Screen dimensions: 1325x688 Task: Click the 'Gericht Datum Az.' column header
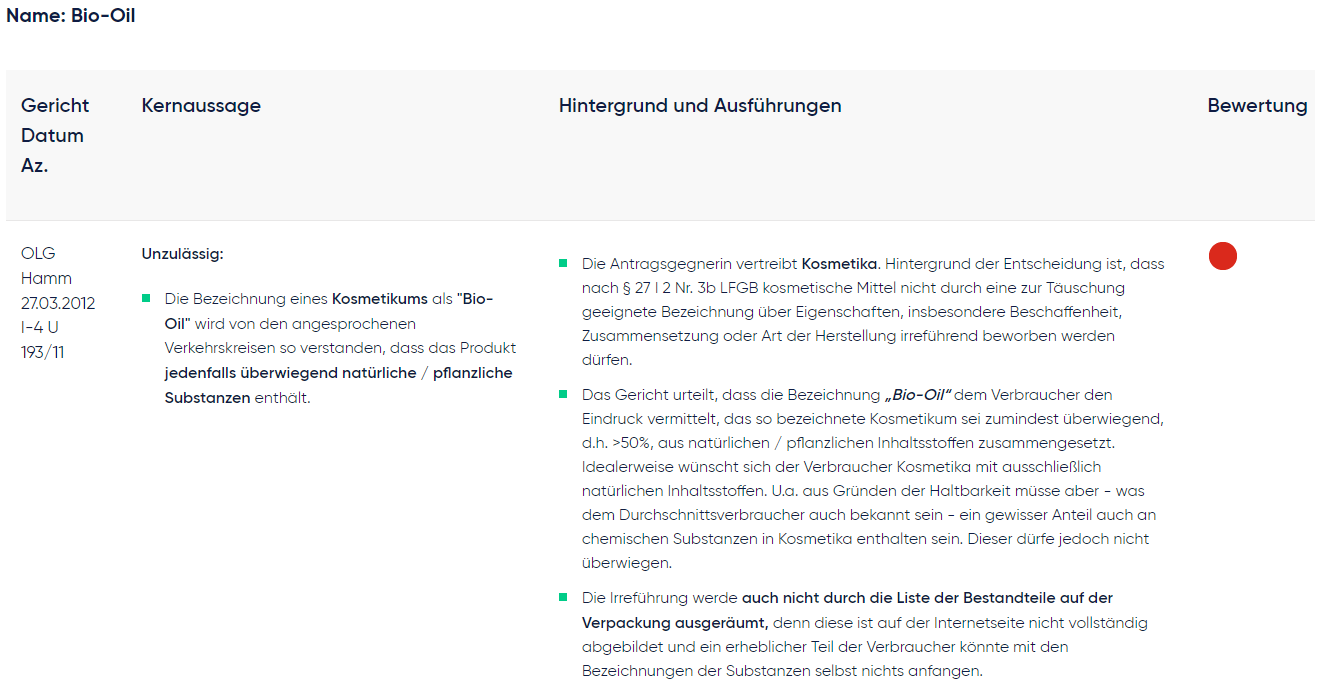(55, 135)
